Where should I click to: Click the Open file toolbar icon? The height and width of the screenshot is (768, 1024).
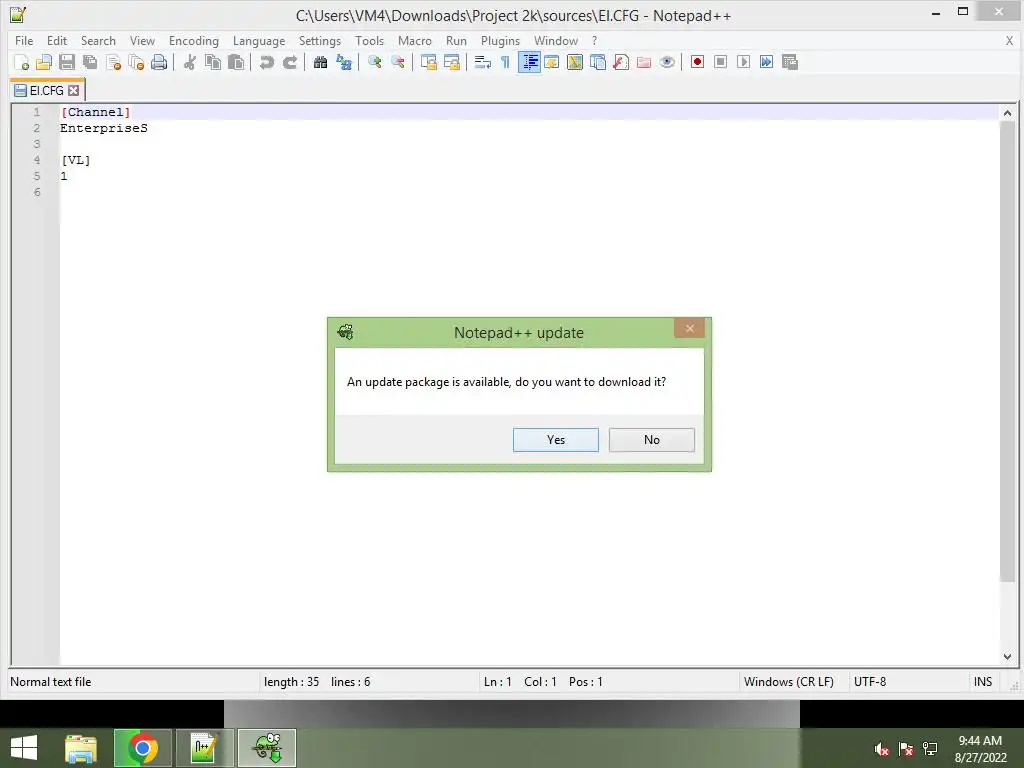44,62
